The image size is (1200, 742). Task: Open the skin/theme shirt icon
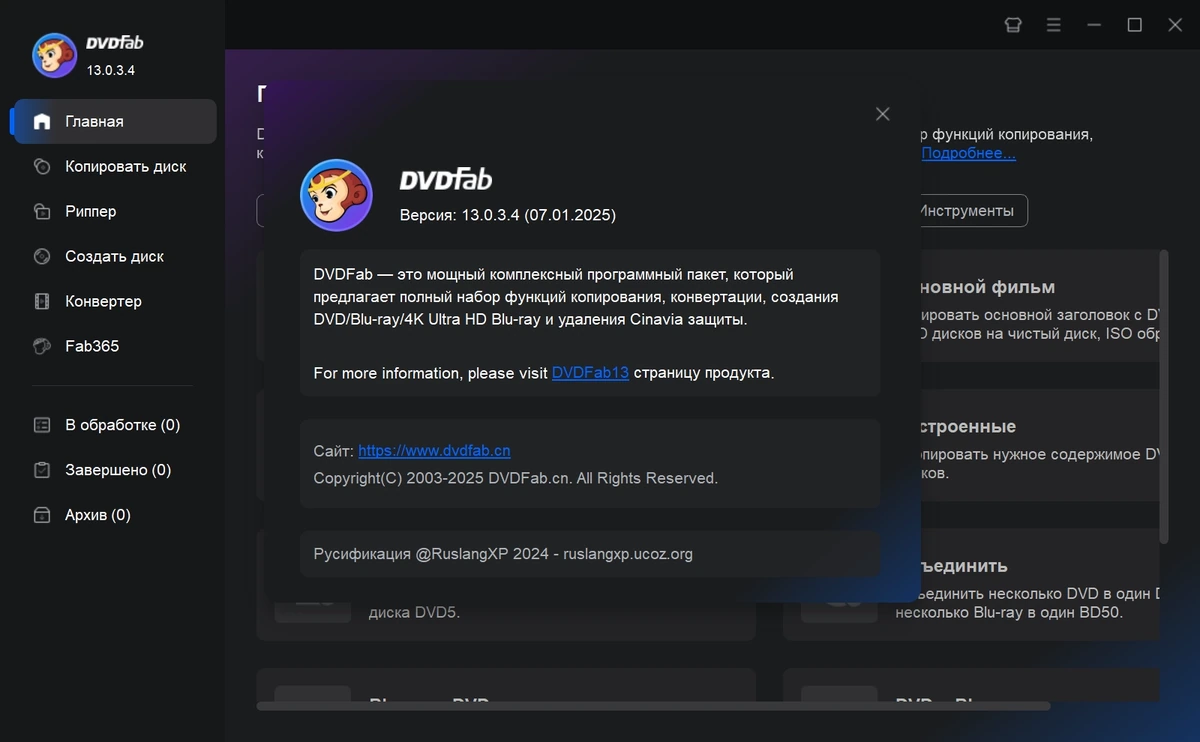[1013, 25]
